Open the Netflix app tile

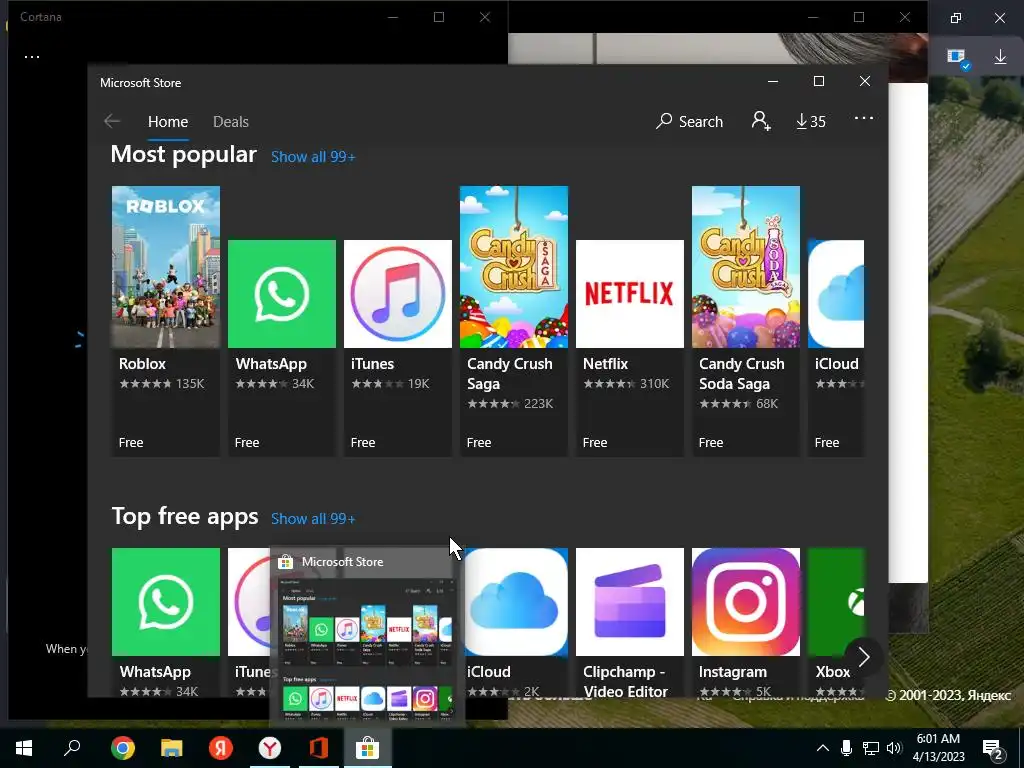tap(630, 347)
